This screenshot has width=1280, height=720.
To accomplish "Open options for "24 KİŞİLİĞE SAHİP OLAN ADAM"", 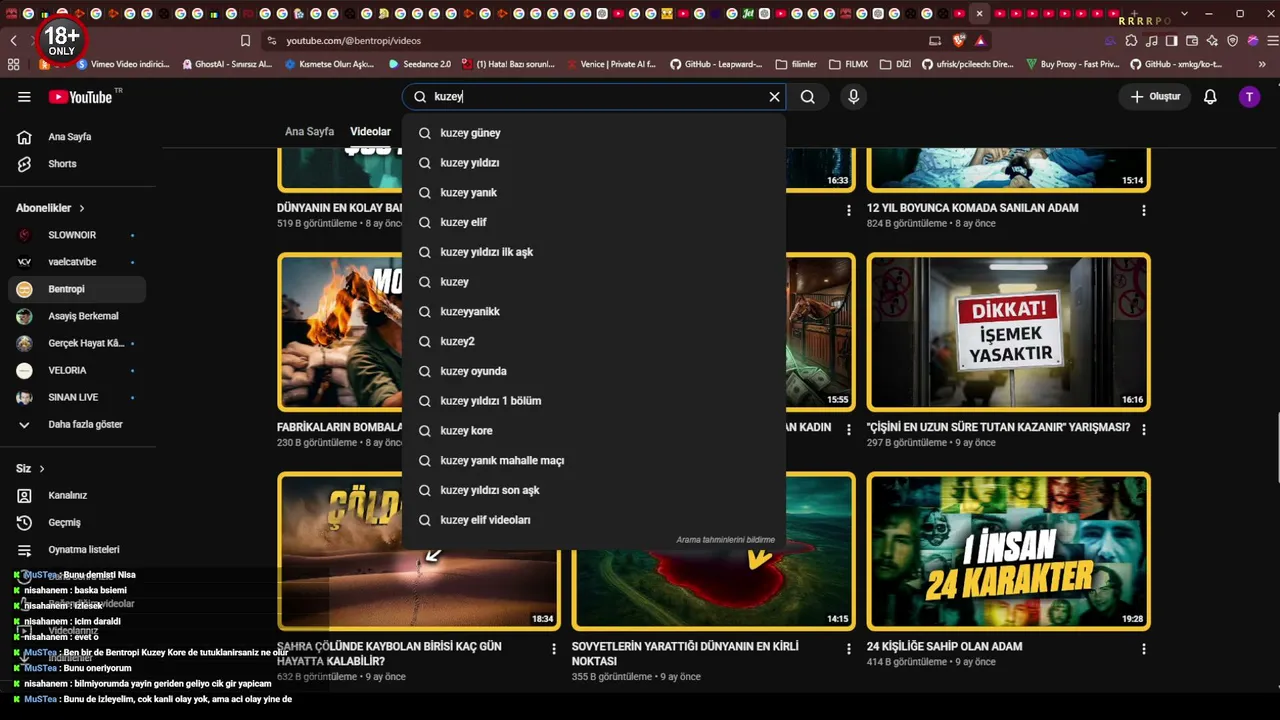I will 1144,649.
